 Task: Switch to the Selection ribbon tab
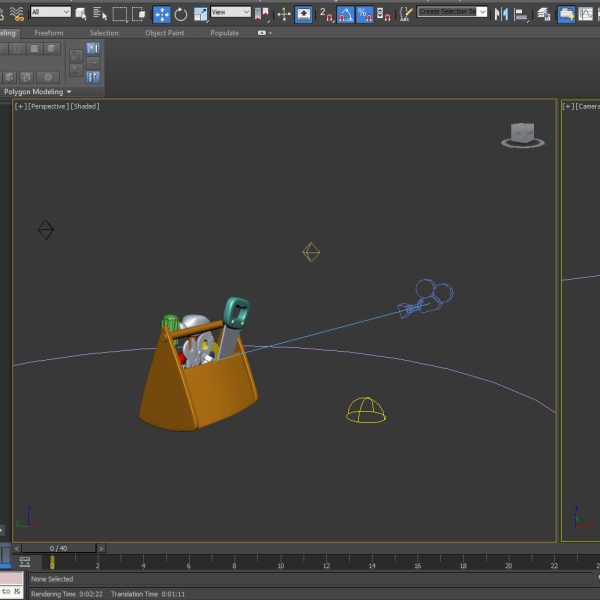point(104,33)
